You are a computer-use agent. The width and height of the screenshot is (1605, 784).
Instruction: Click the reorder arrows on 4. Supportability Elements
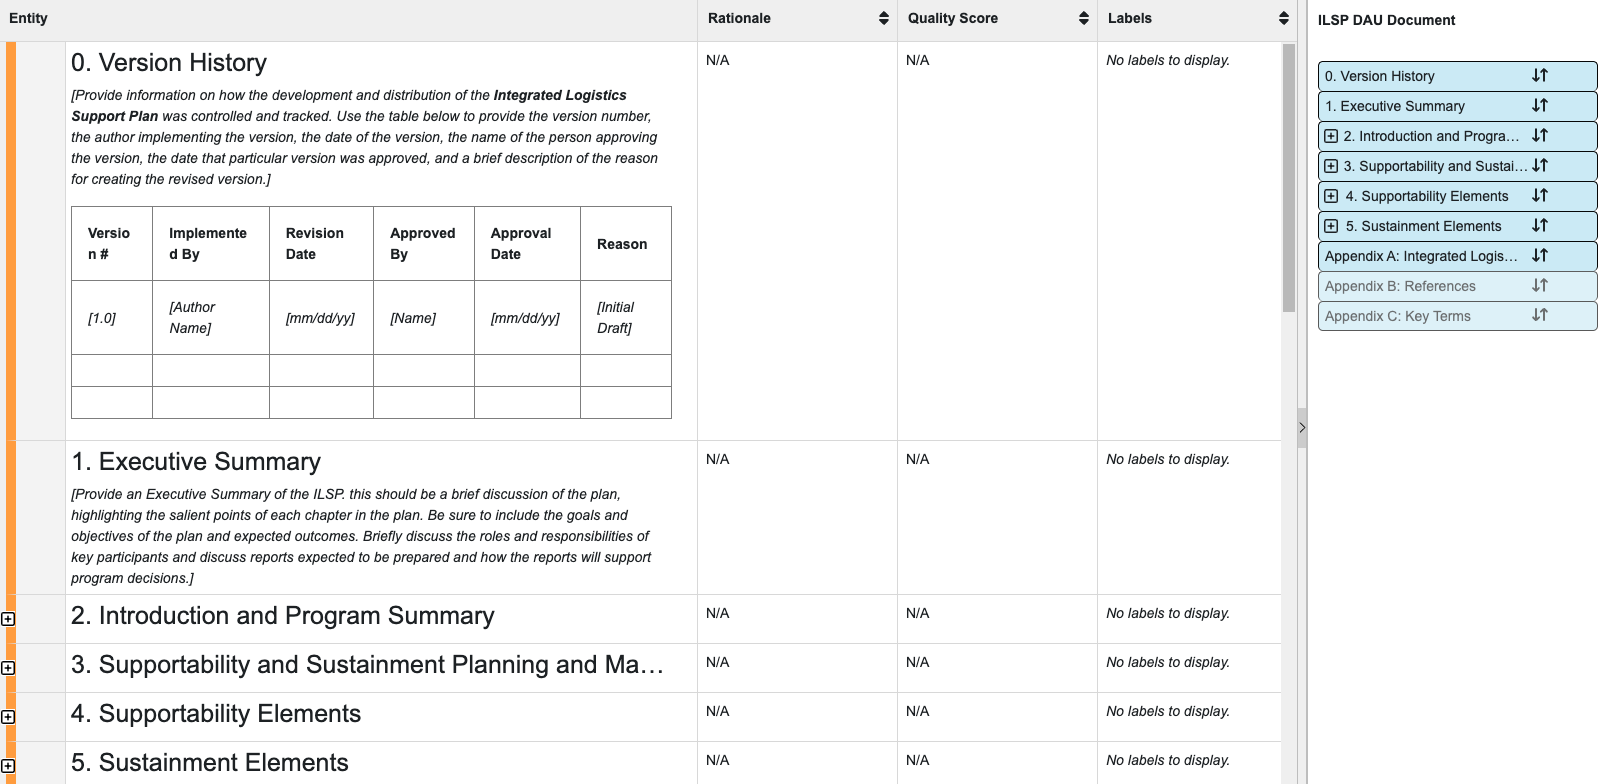coord(1539,196)
